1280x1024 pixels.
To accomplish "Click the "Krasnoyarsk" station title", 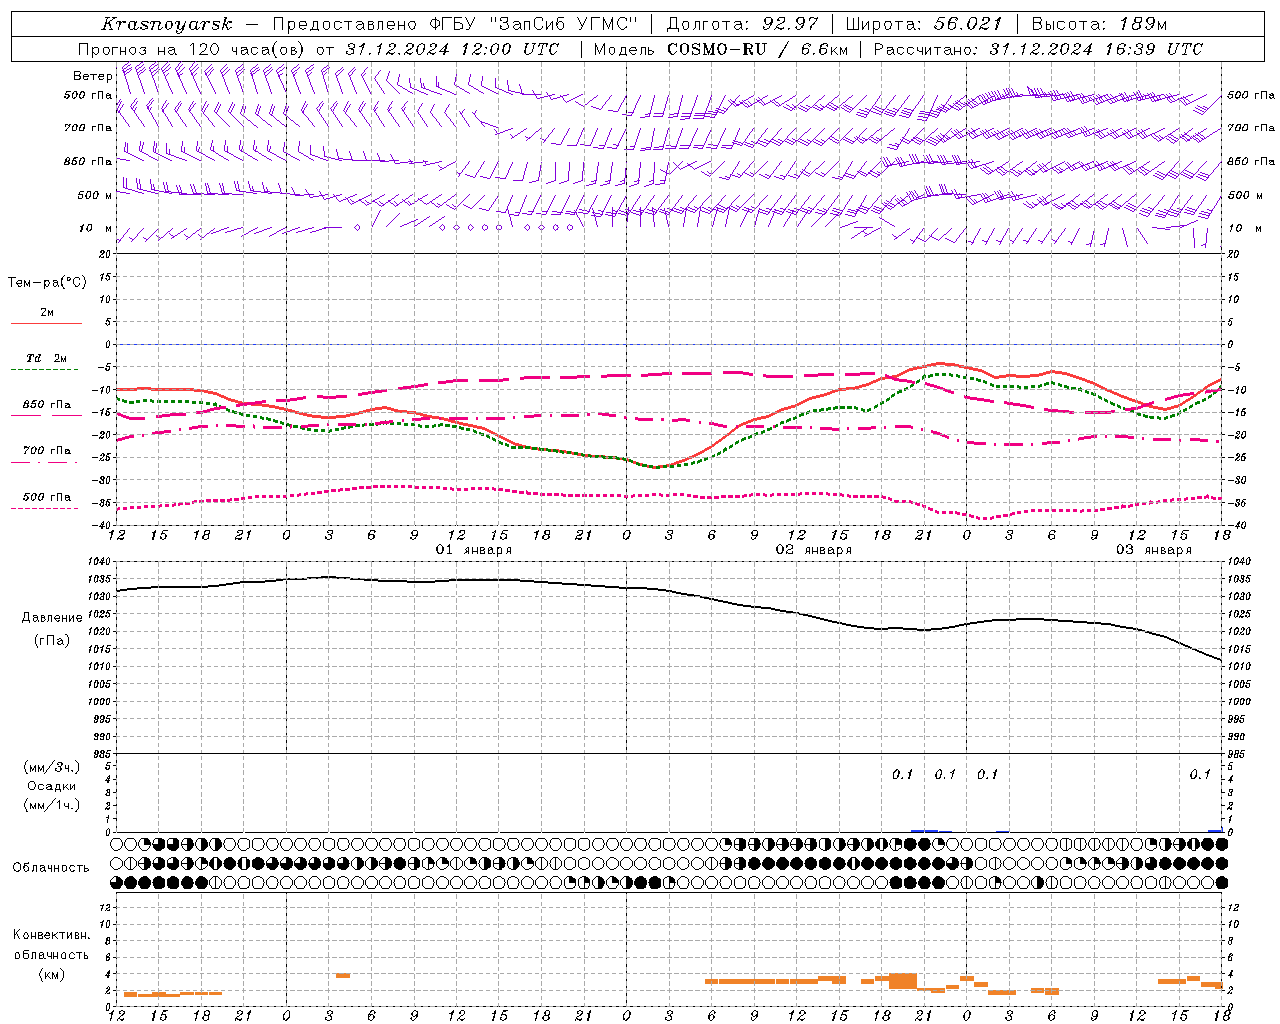I will tap(167, 24).
